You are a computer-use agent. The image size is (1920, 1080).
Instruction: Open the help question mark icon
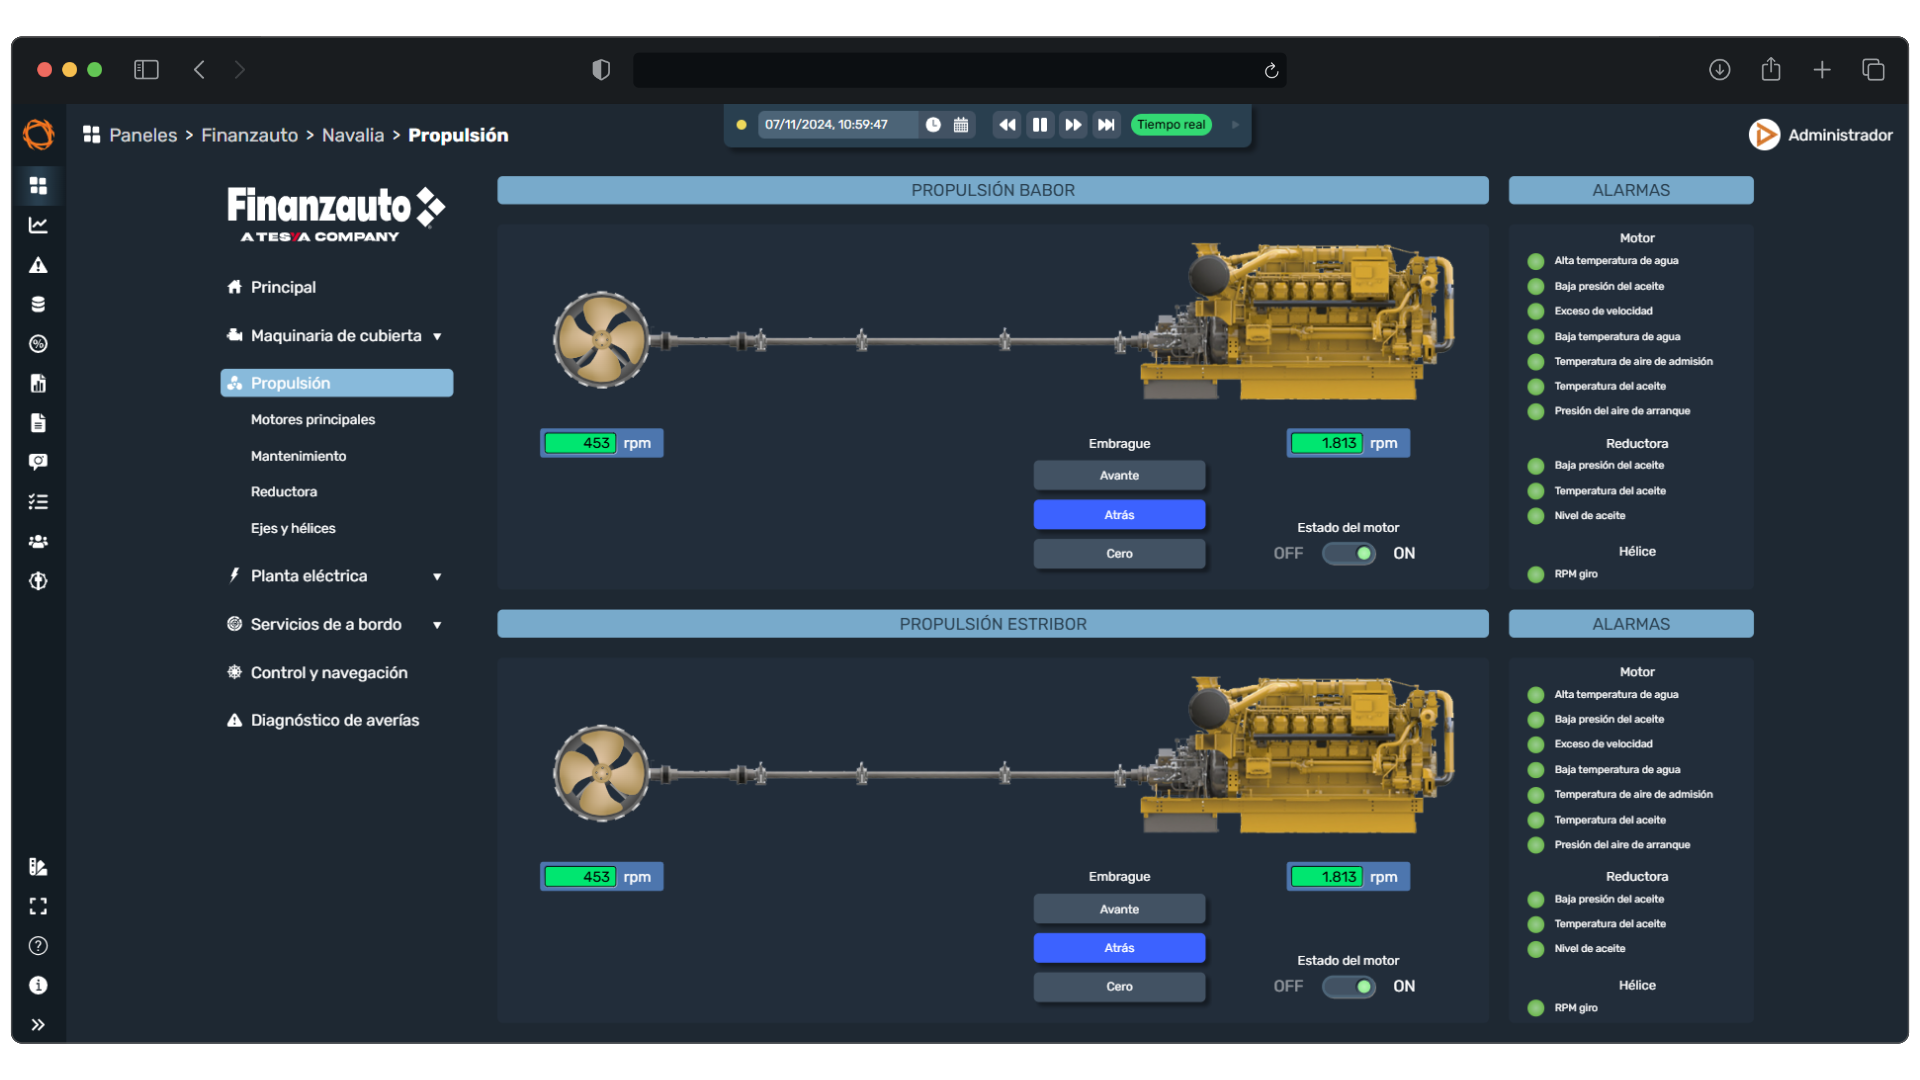coord(37,945)
